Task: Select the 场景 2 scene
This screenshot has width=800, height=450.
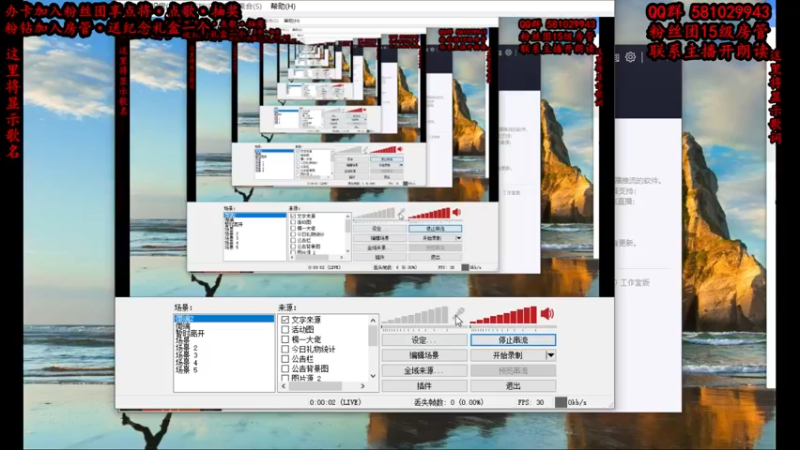Action: point(186,348)
